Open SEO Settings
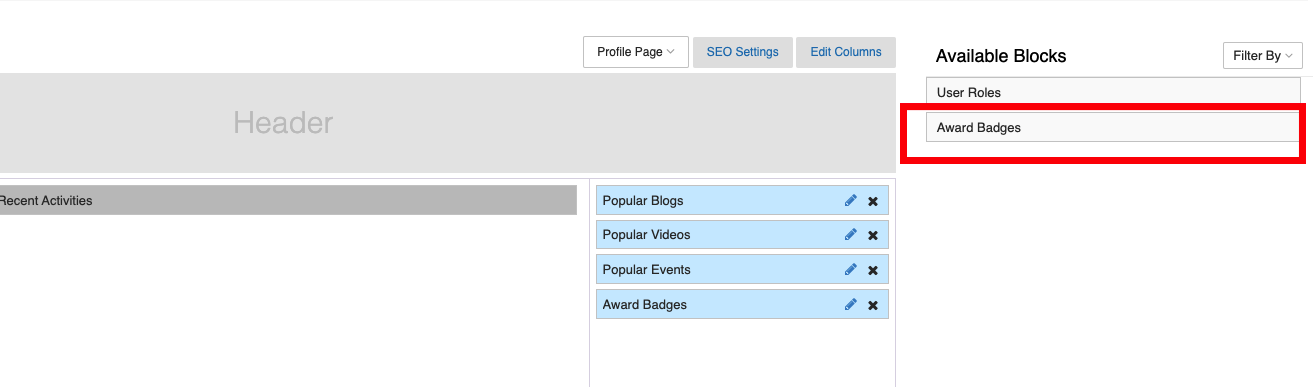The height and width of the screenshot is (387, 1315). pyautogui.click(x=742, y=52)
